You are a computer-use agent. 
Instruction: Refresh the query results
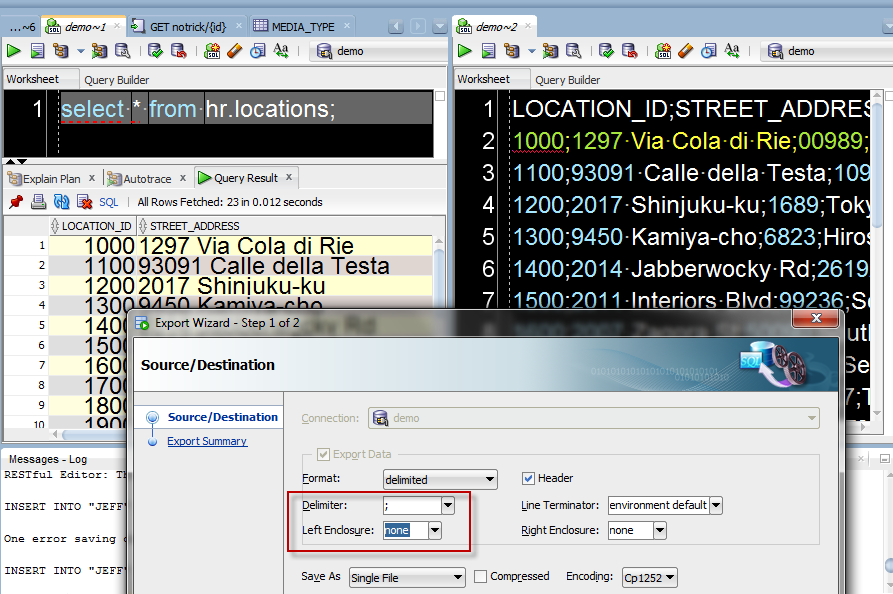61,202
